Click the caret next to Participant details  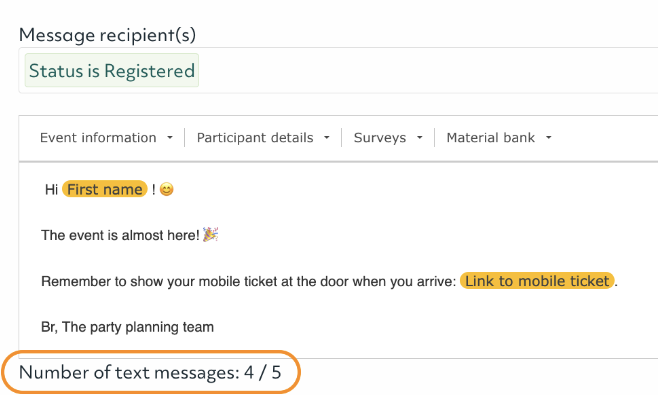pyautogui.click(x=326, y=138)
